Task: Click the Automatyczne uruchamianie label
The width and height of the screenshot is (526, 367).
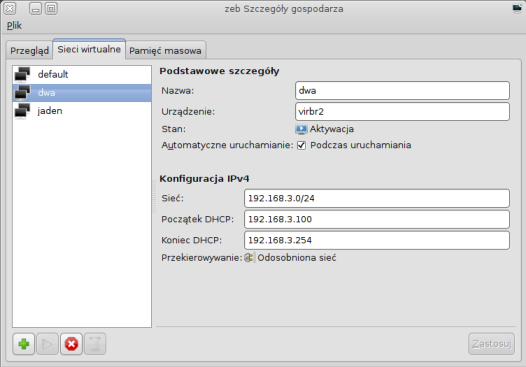Action: (x=227, y=145)
